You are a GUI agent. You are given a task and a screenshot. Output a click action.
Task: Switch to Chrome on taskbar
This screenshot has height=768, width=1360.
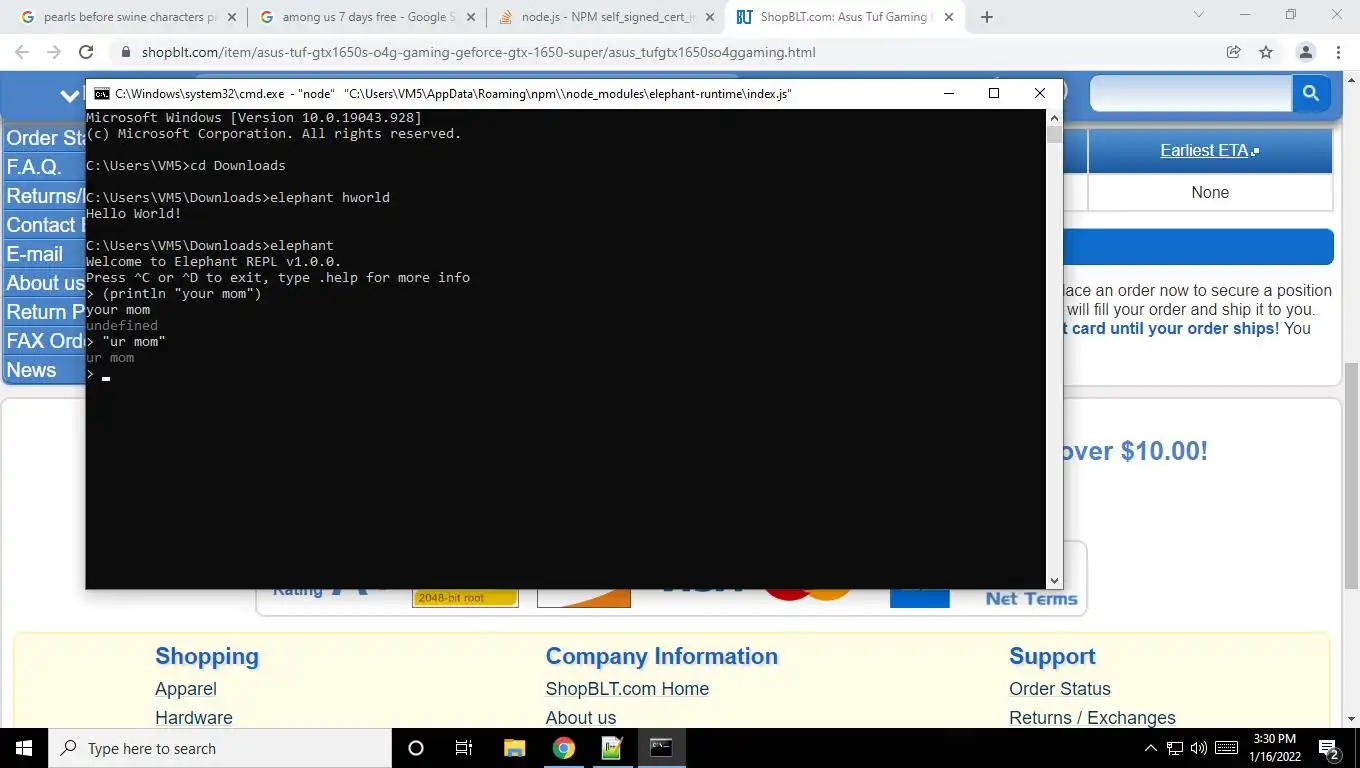pyautogui.click(x=563, y=748)
